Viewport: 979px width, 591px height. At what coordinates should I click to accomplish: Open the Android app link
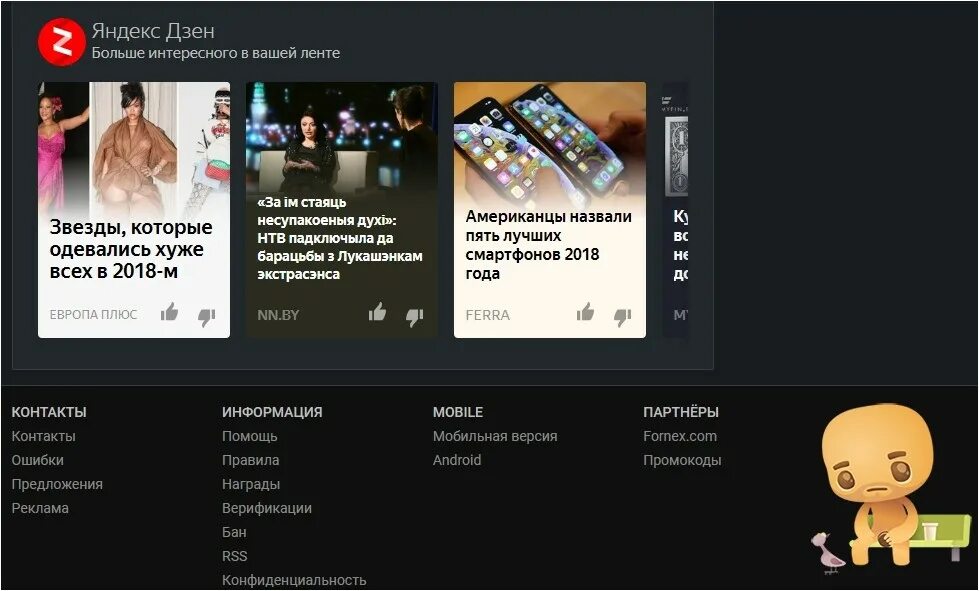pos(457,460)
